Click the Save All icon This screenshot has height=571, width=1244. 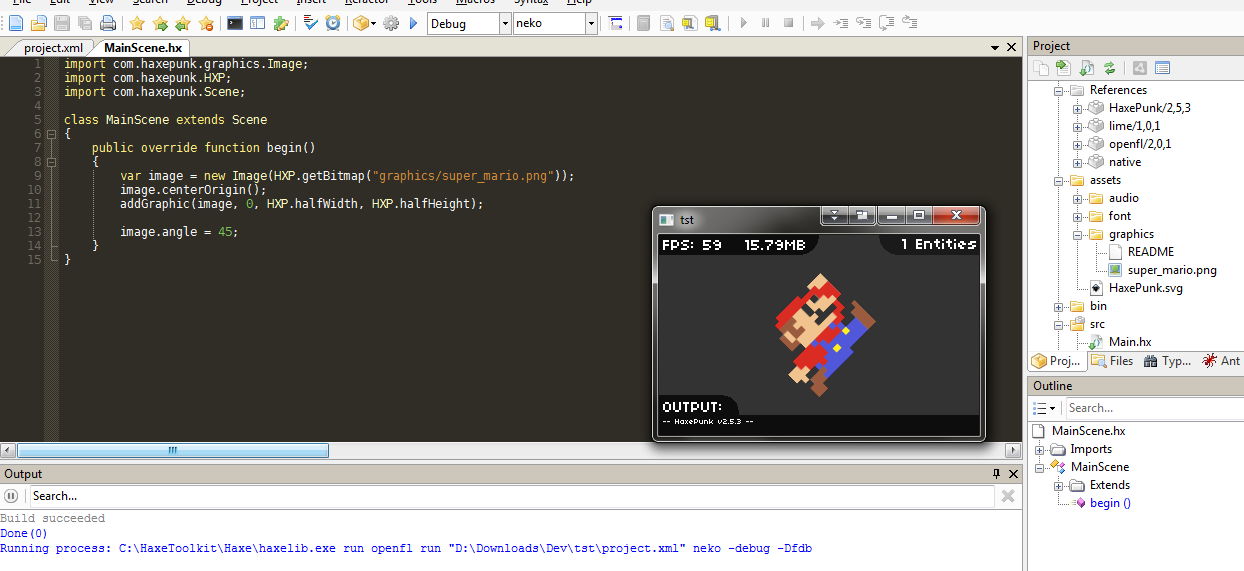coord(85,23)
